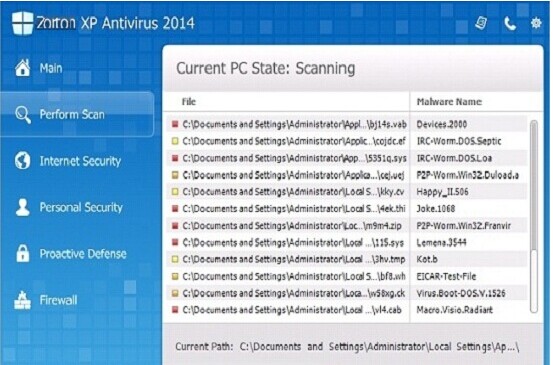Click the brick wall icon beside Firewall

pos(23,300)
